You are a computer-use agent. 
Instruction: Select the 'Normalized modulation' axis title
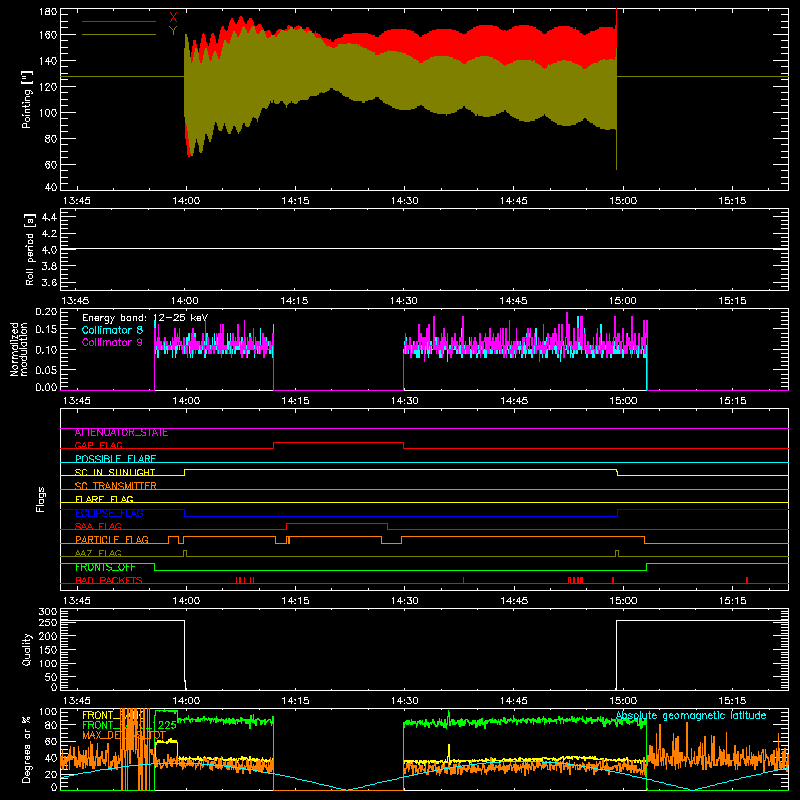[x=19, y=349]
